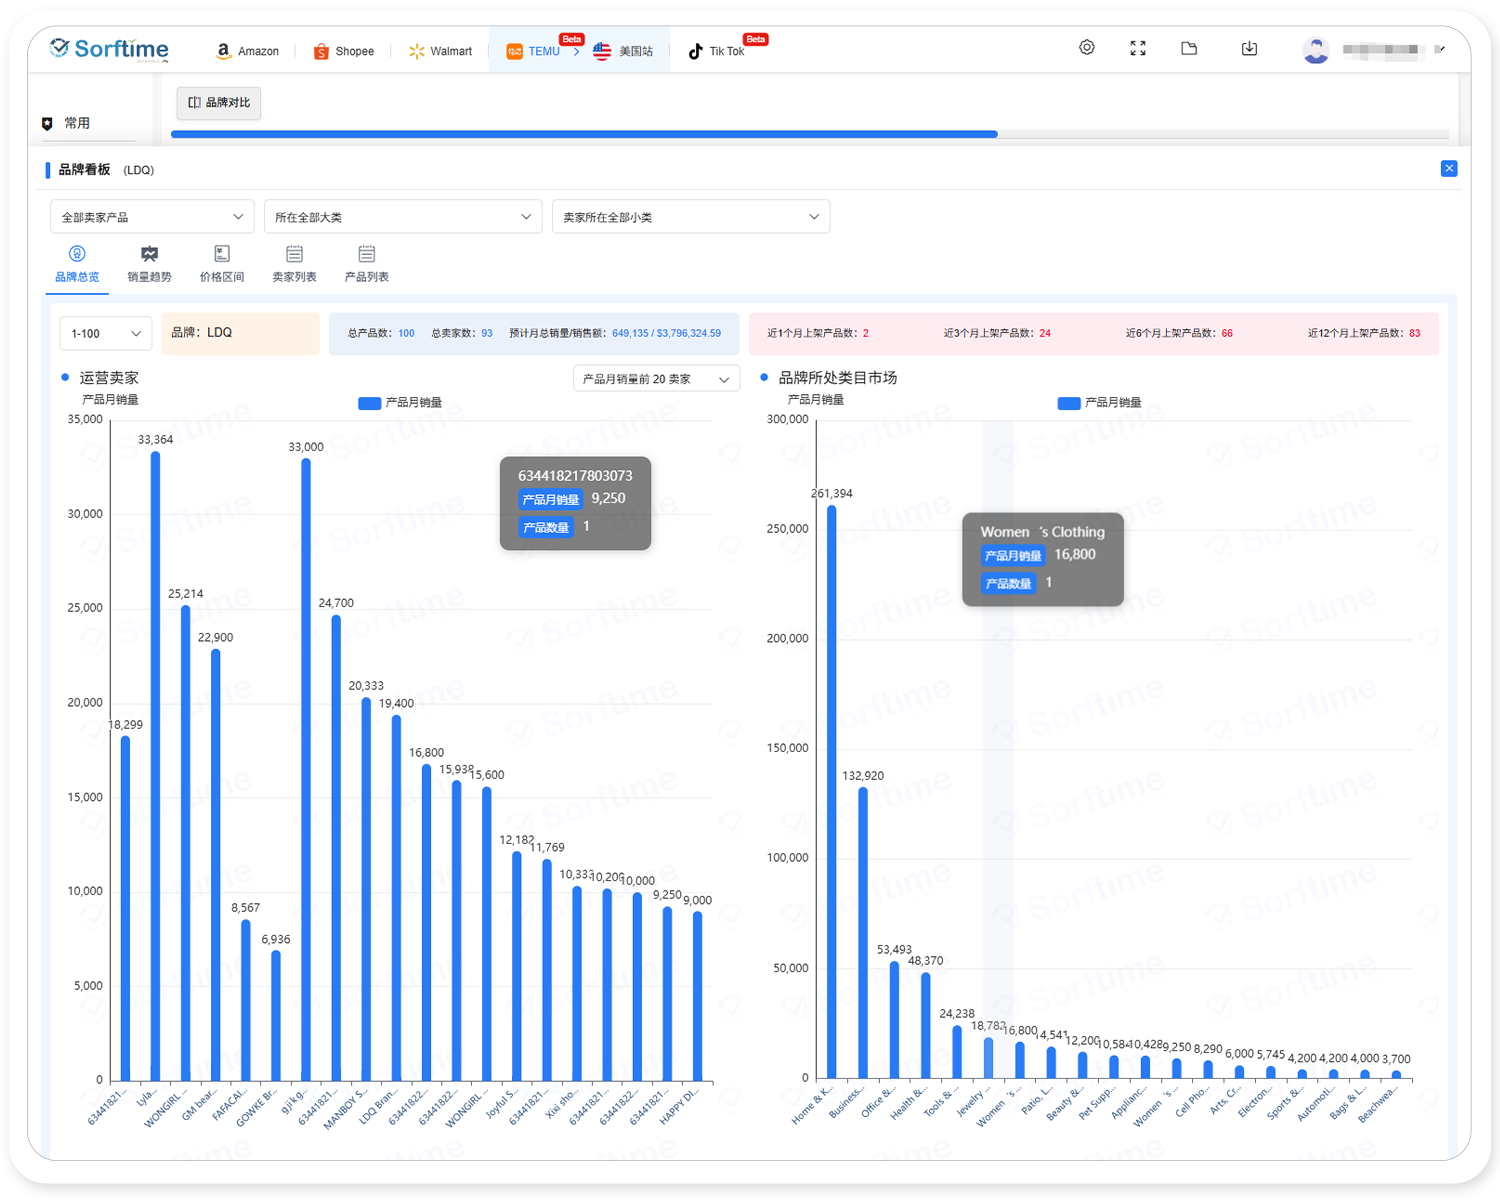Image resolution: width=1500 pixels, height=1200 pixels.
Task: Expand the 卖家所在全部小类 dropdown
Action: click(690, 217)
